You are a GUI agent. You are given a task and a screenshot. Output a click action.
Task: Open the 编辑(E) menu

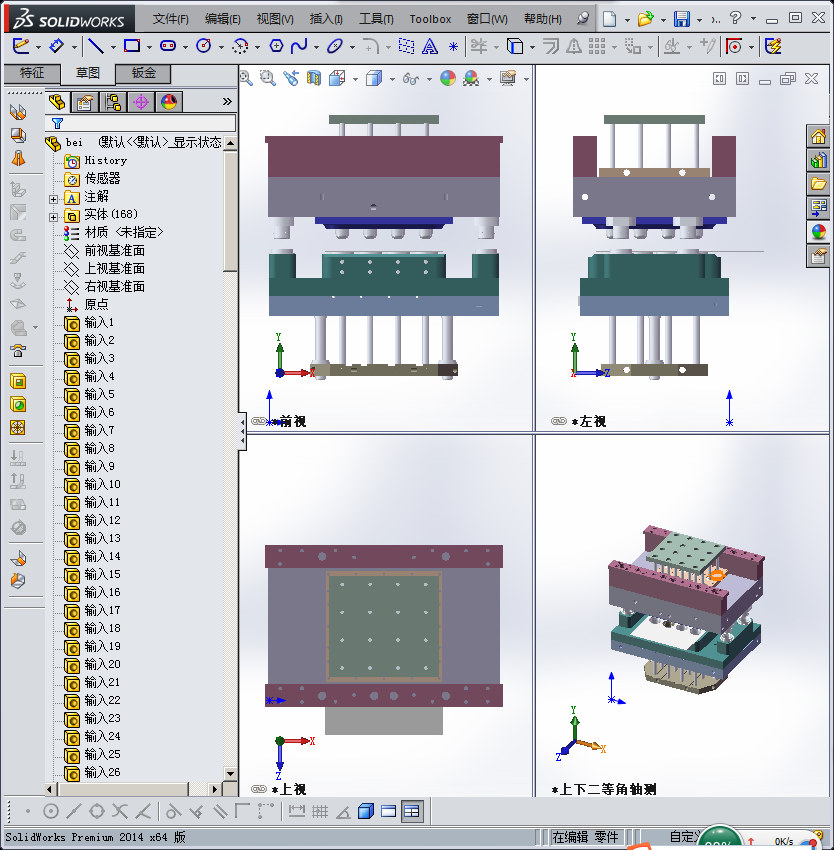[x=222, y=19]
